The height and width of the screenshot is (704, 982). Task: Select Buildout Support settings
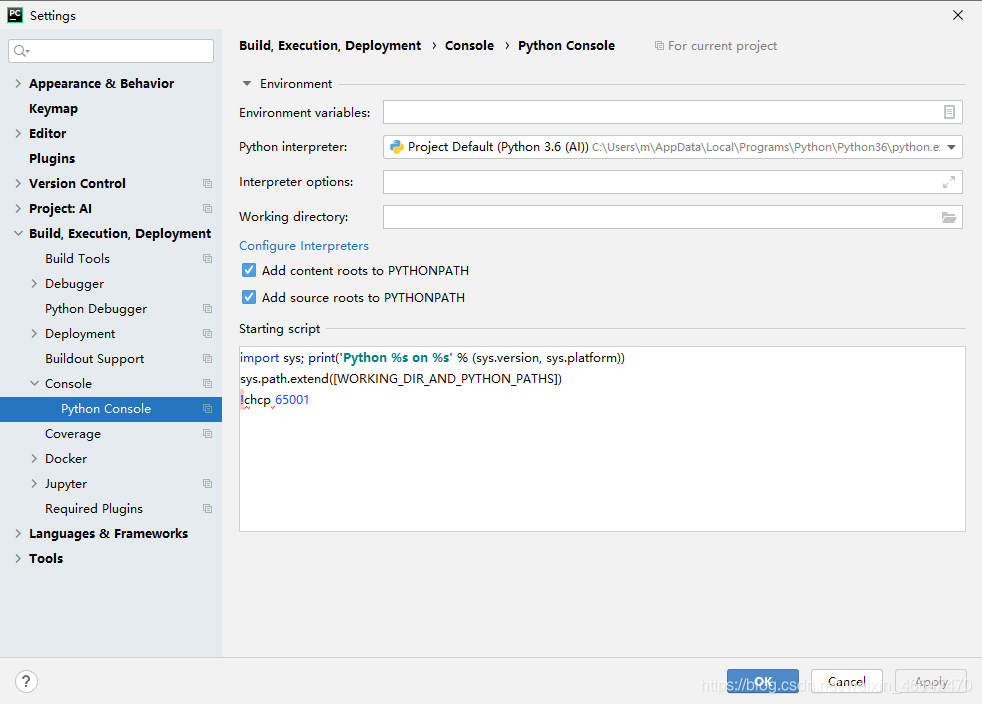pos(95,359)
